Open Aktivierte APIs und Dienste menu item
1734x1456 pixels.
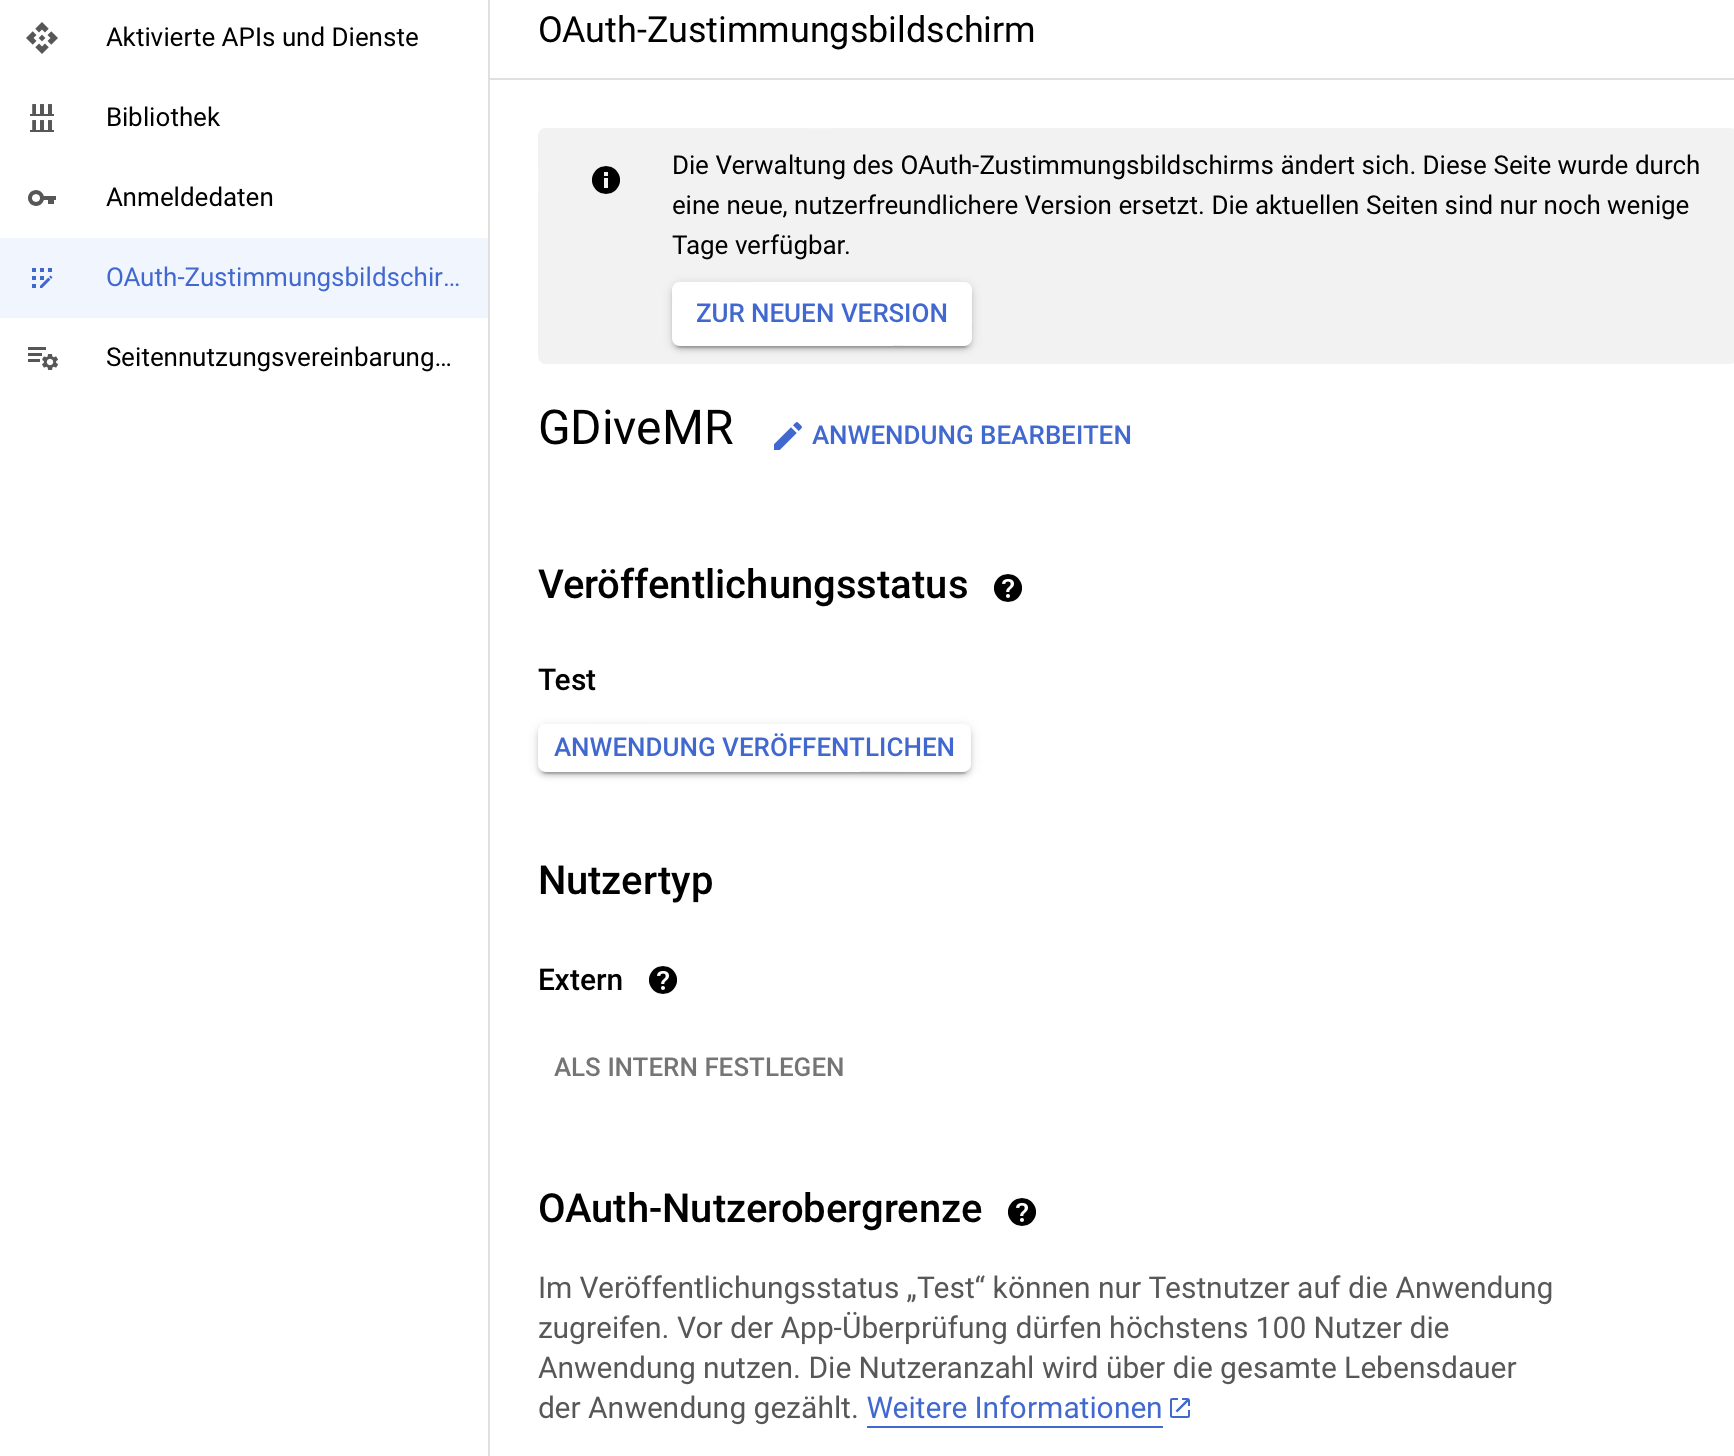pyautogui.click(x=262, y=38)
